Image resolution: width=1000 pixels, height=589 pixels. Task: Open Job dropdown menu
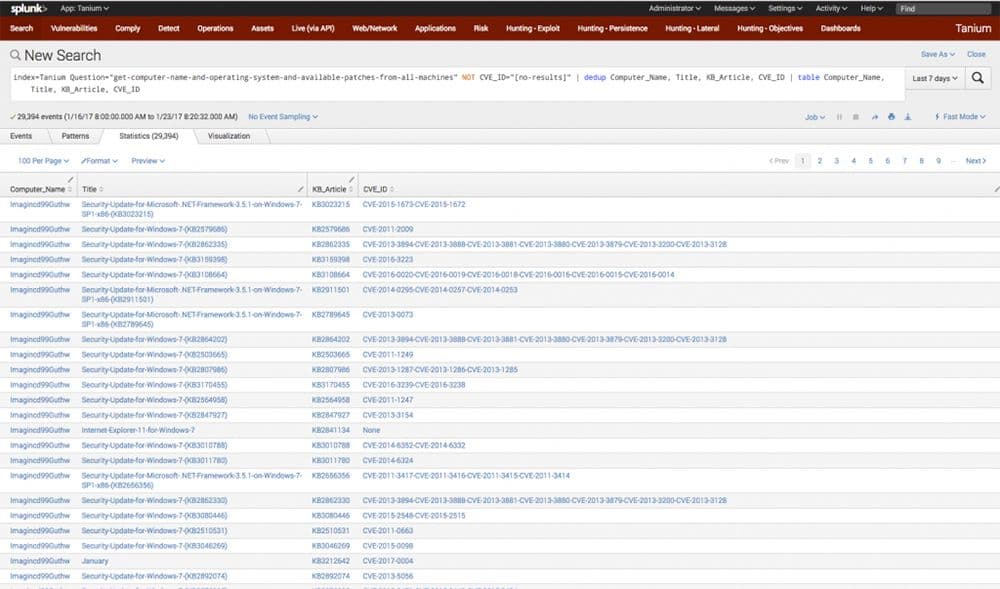coord(814,117)
